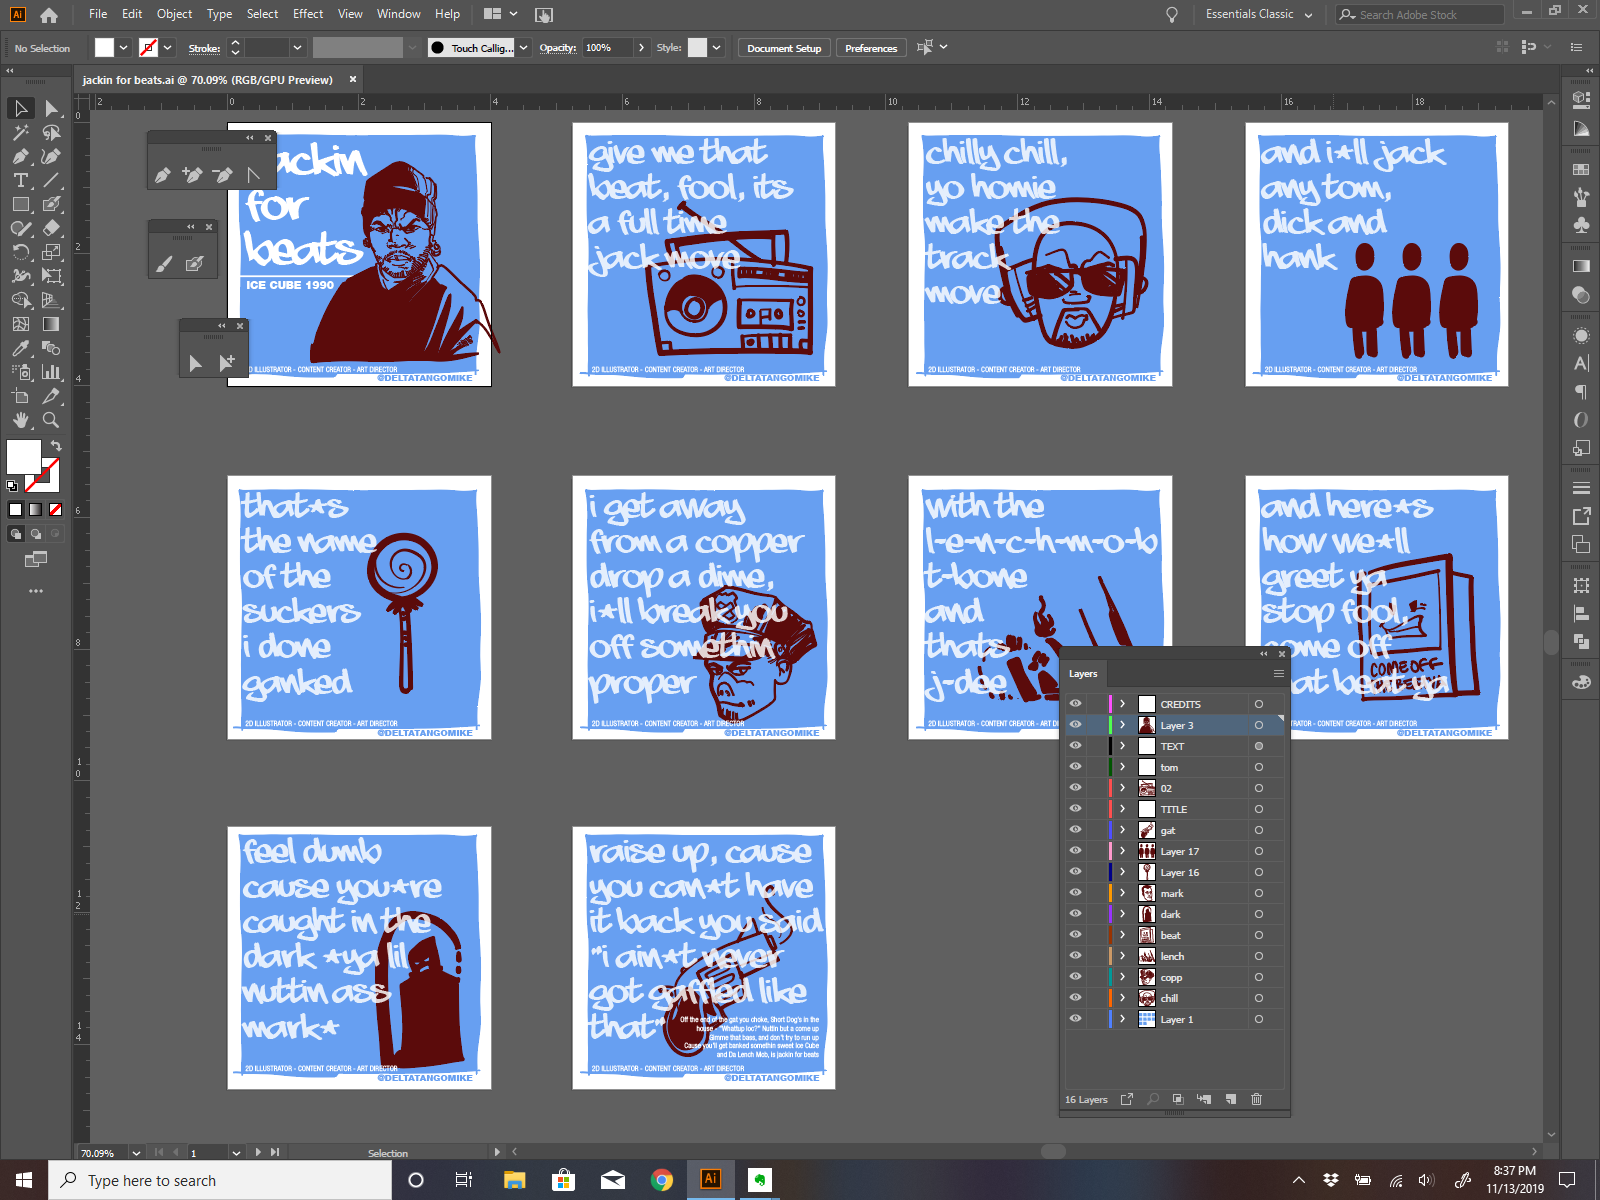1600x1200 pixels.
Task: Select the Magic Wand tool
Action: pyautogui.click(x=20, y=132)
